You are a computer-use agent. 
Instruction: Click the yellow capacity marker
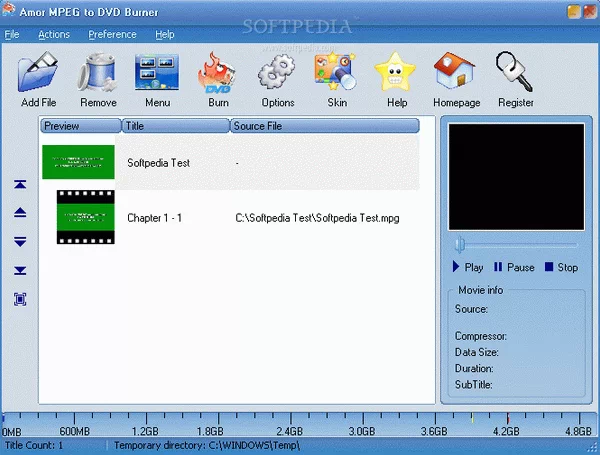pyautogui.click(x=472, y=418)
